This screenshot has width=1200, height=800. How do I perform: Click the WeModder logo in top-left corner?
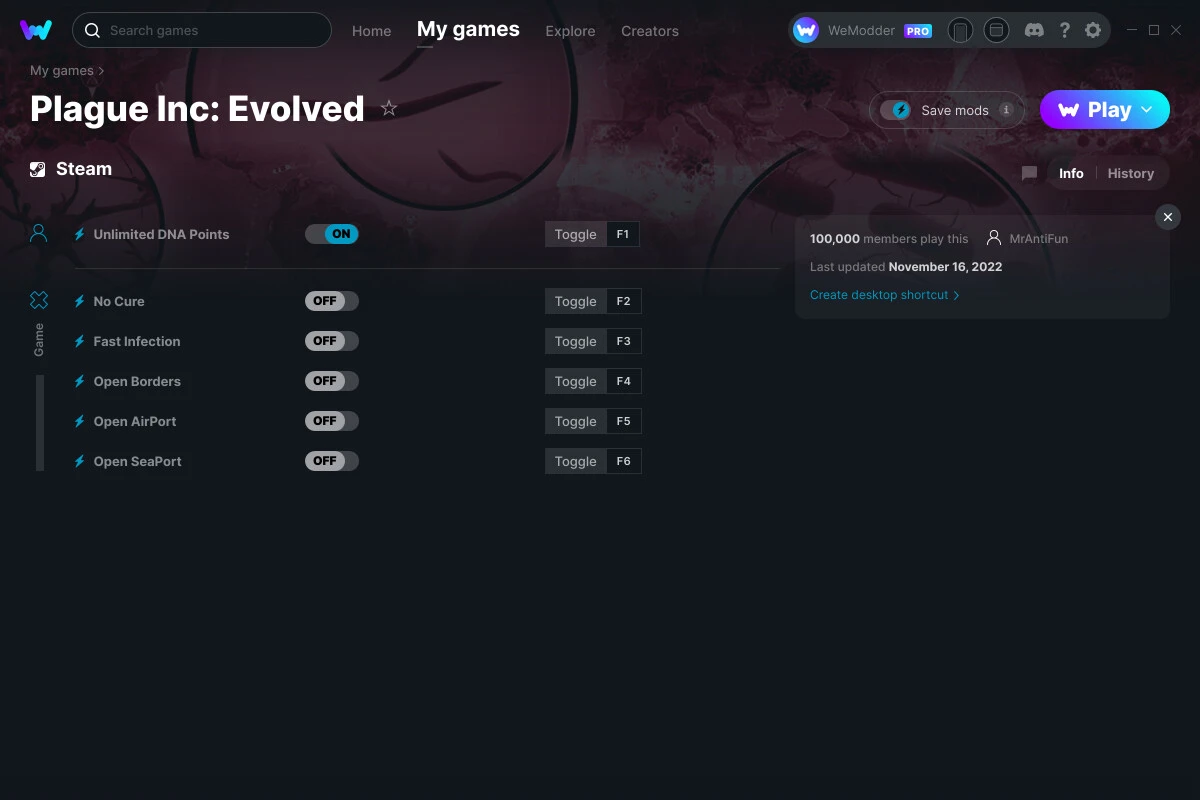(36, 30)
